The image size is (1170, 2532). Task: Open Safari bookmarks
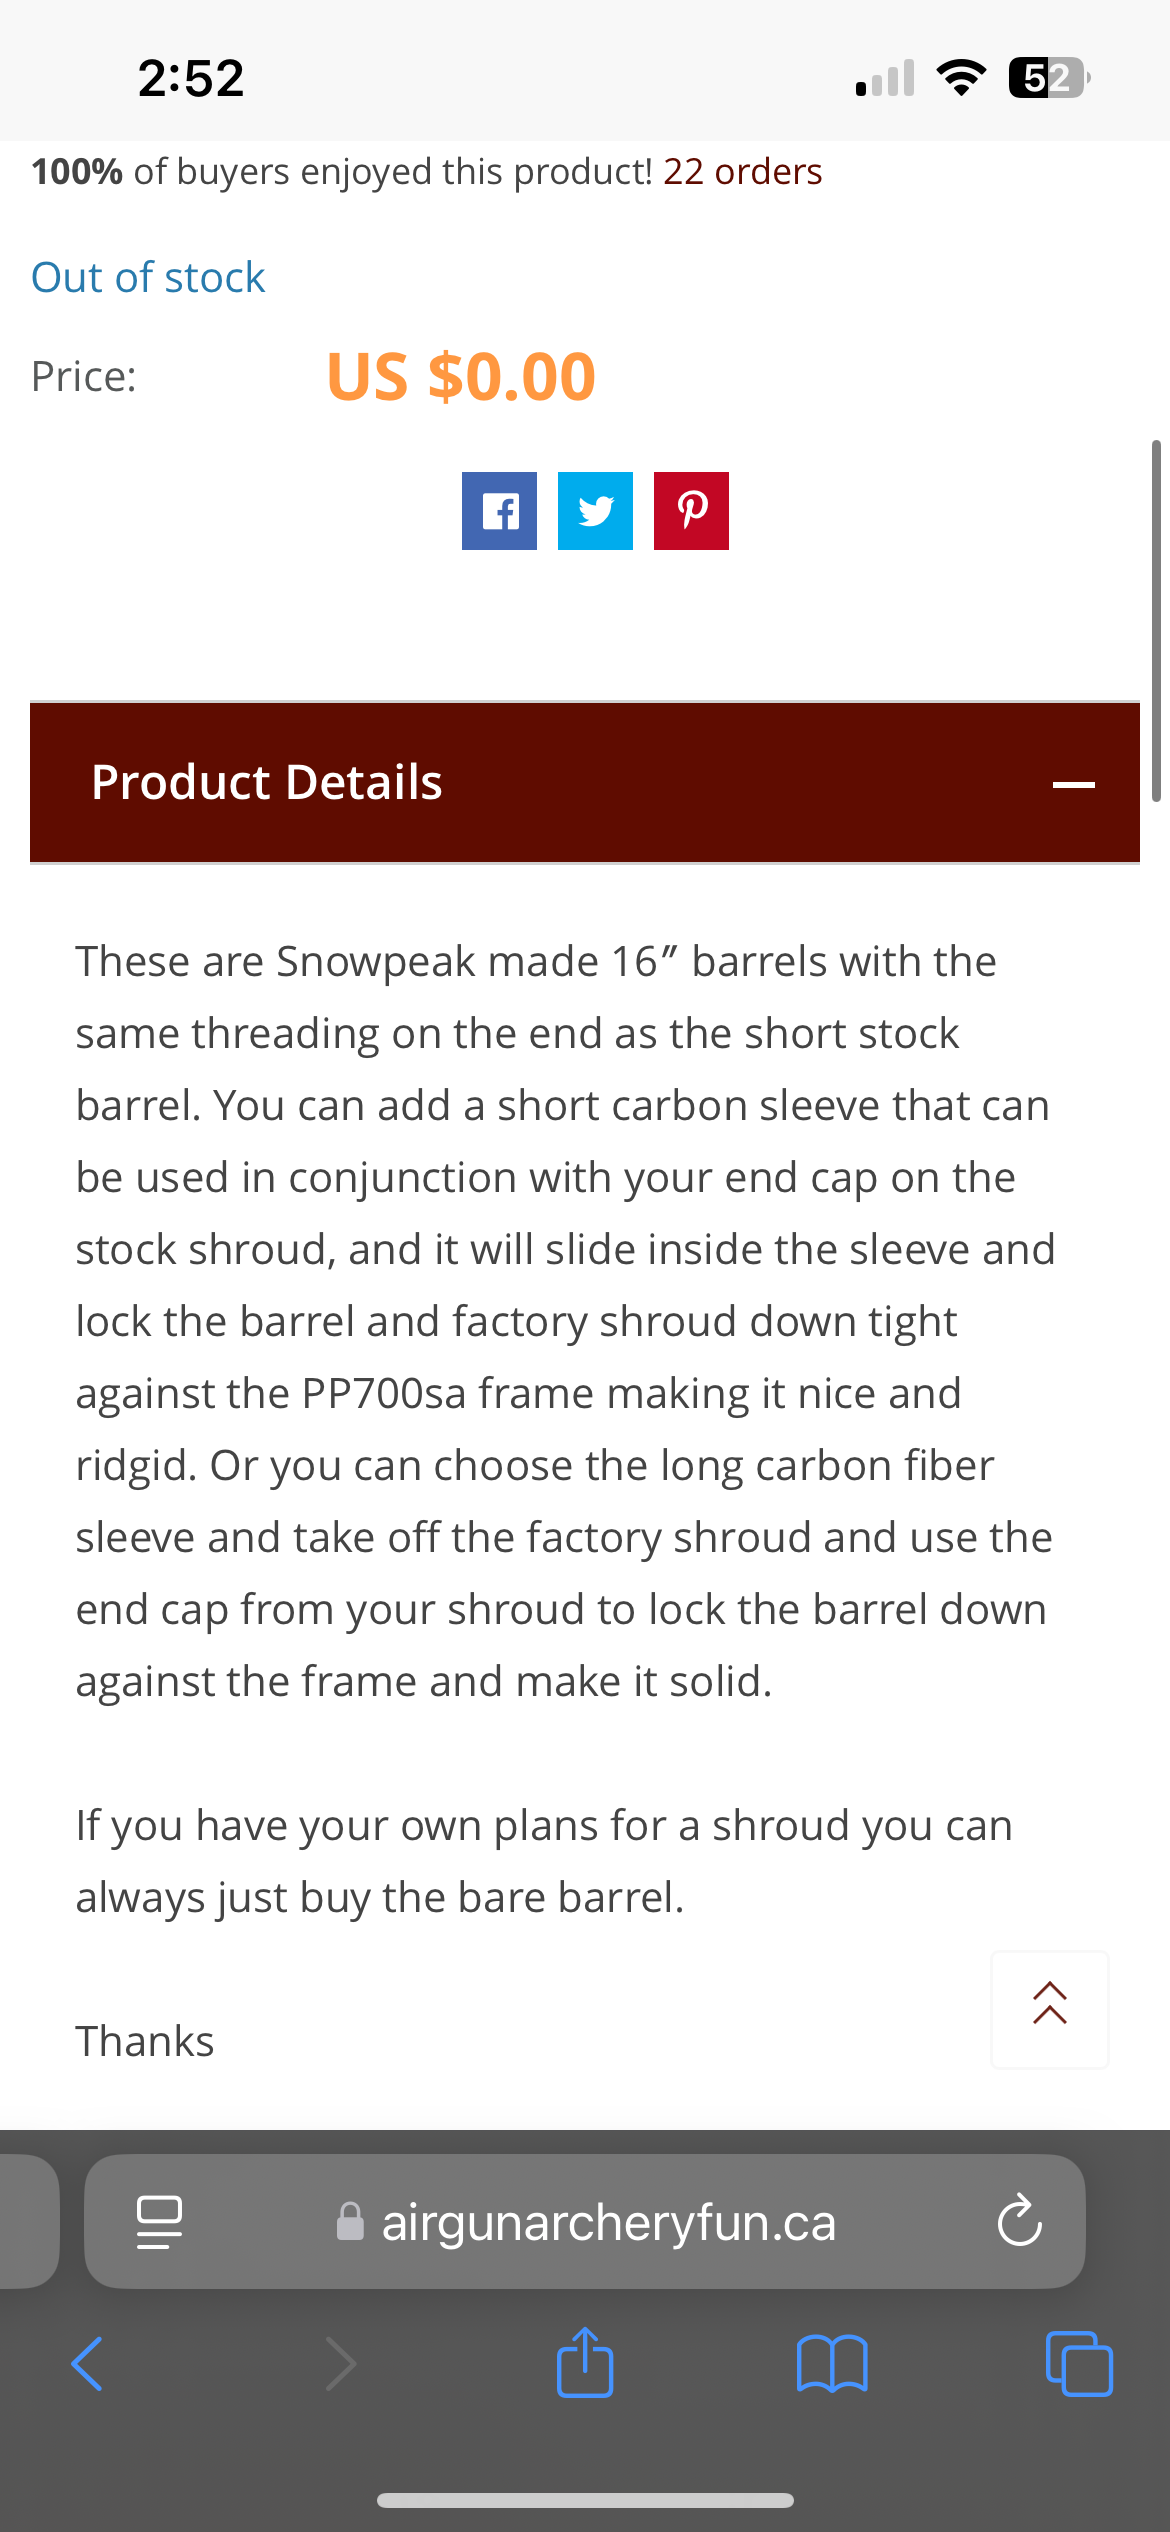coord(832,2364)
